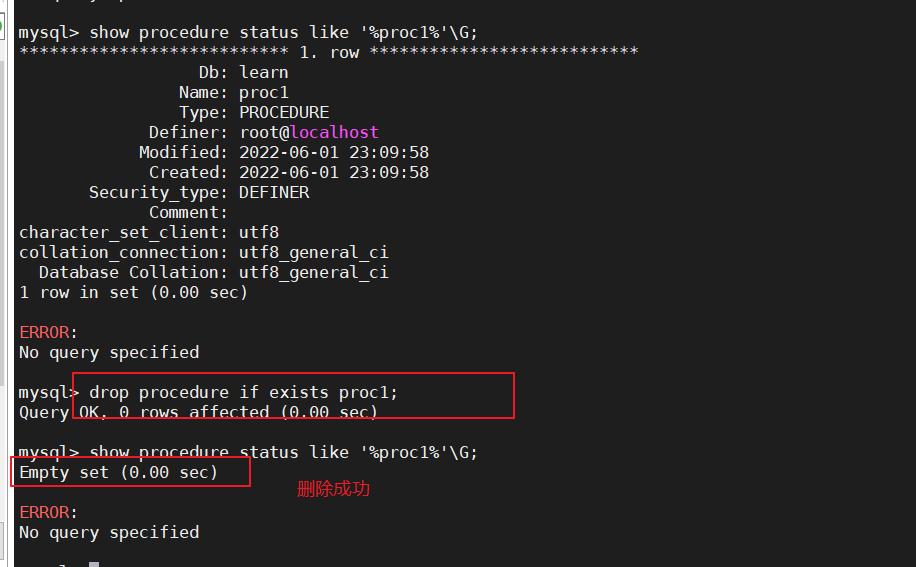
Task: Click the pink 'localhost' text in Definer
Action: [x=334, y=132]
